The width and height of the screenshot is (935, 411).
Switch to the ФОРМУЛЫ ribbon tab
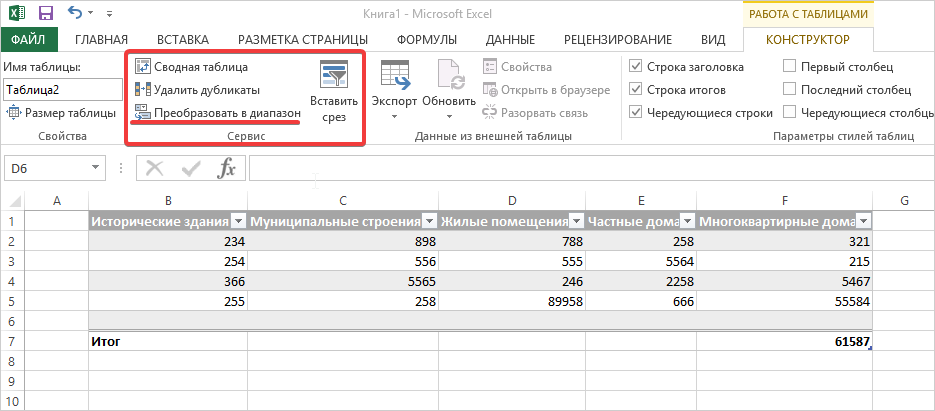426,40
